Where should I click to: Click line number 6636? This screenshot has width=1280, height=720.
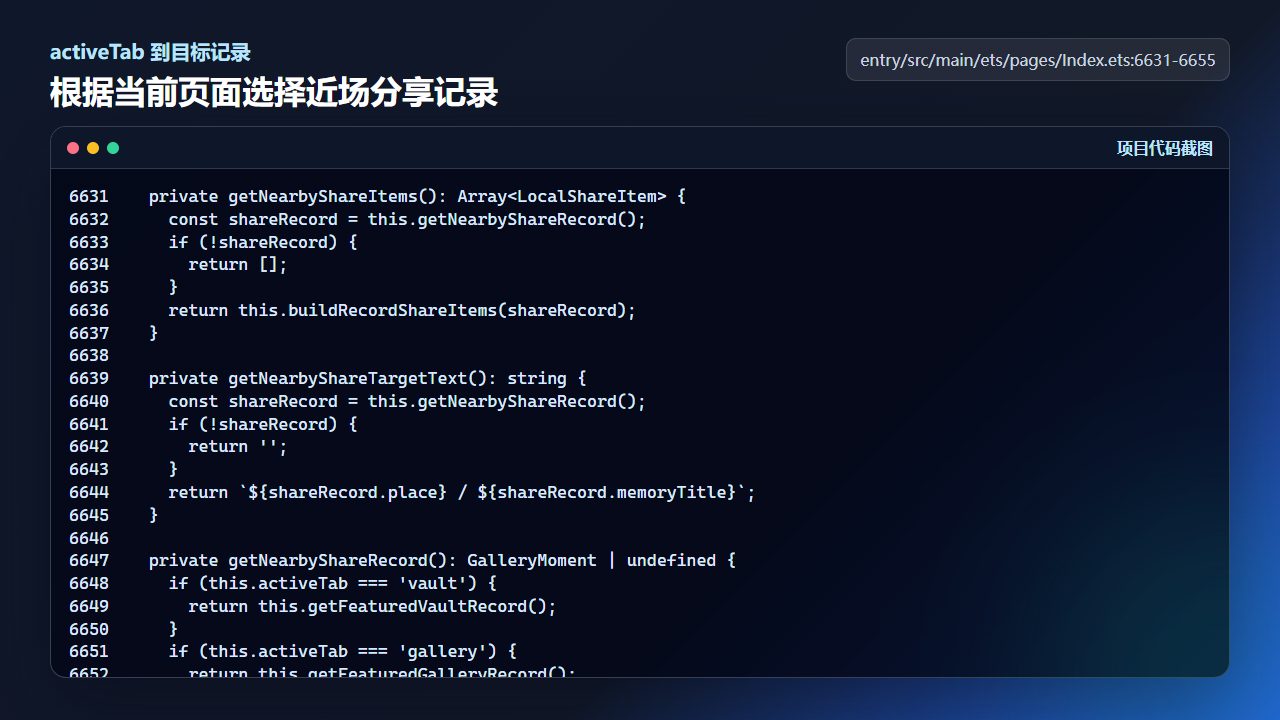tap(89, 311)
